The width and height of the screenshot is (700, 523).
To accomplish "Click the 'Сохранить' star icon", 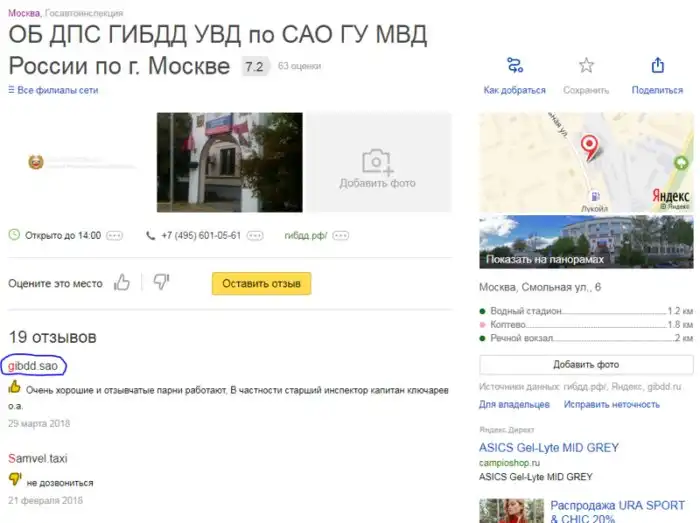I will (586, 65).
